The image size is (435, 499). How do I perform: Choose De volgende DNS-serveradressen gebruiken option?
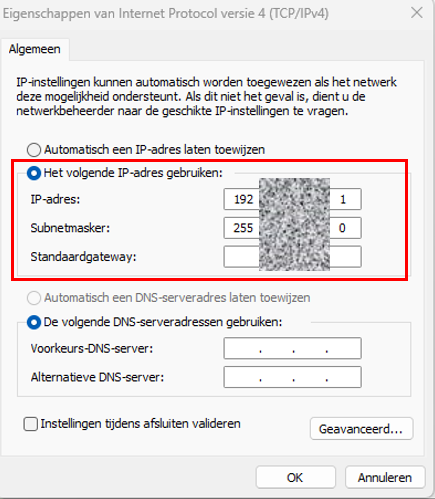point(34,322)
